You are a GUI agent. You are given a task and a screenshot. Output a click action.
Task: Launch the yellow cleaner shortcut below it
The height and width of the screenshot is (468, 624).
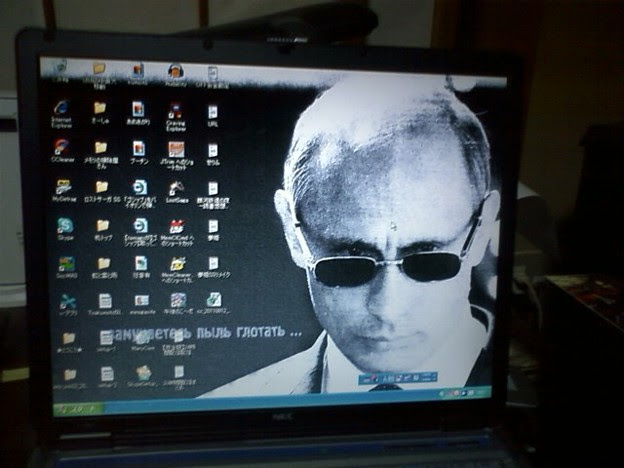click(177, 269)
